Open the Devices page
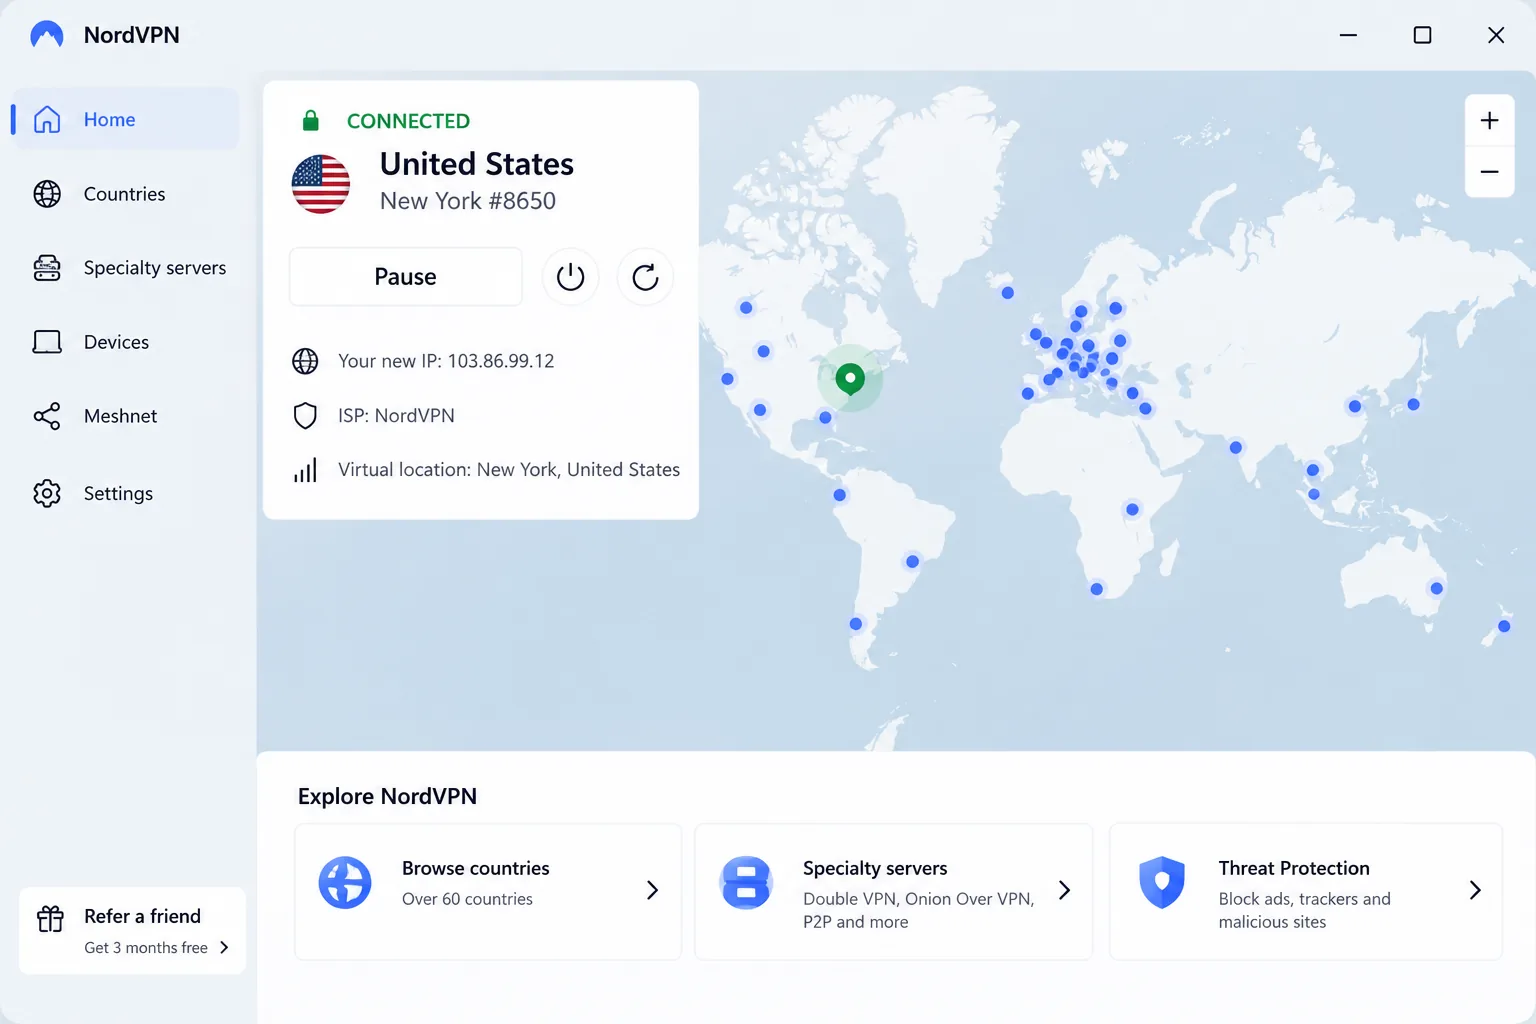 126,342
